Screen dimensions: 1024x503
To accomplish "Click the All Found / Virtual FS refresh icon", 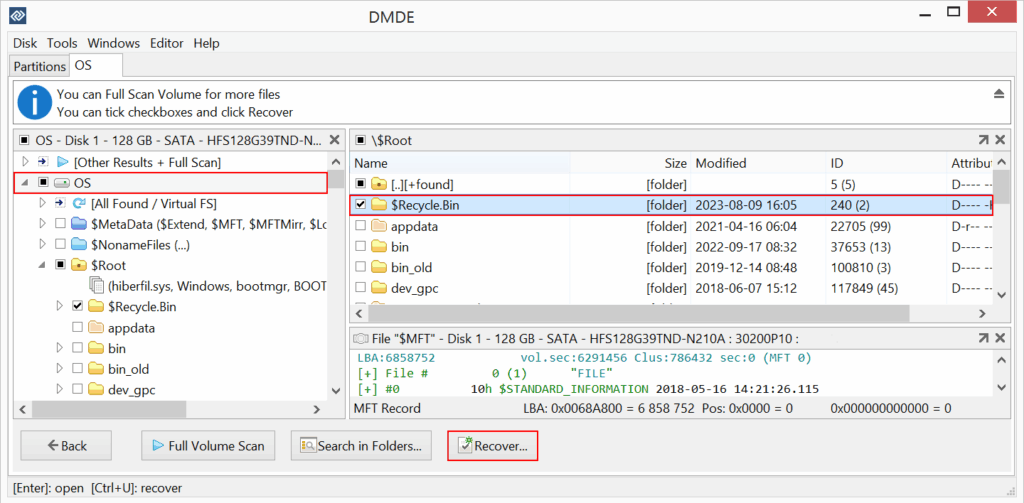I will click(79, 203).
